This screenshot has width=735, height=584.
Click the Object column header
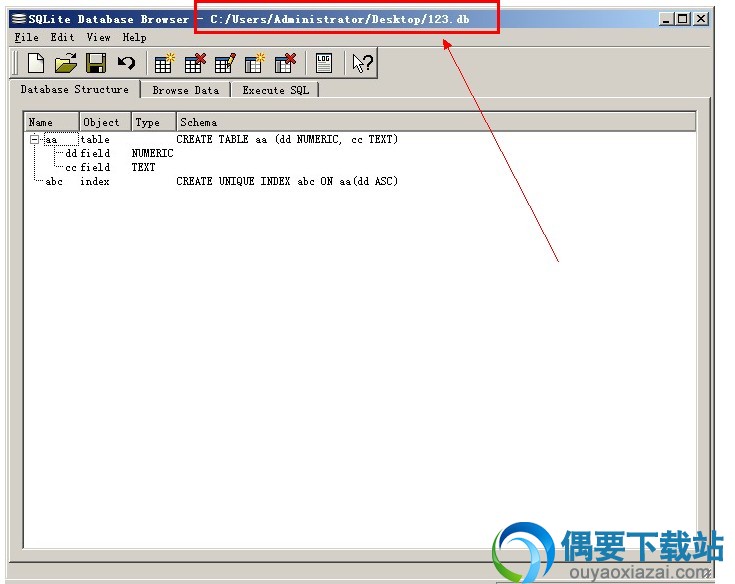pos(105,122)
